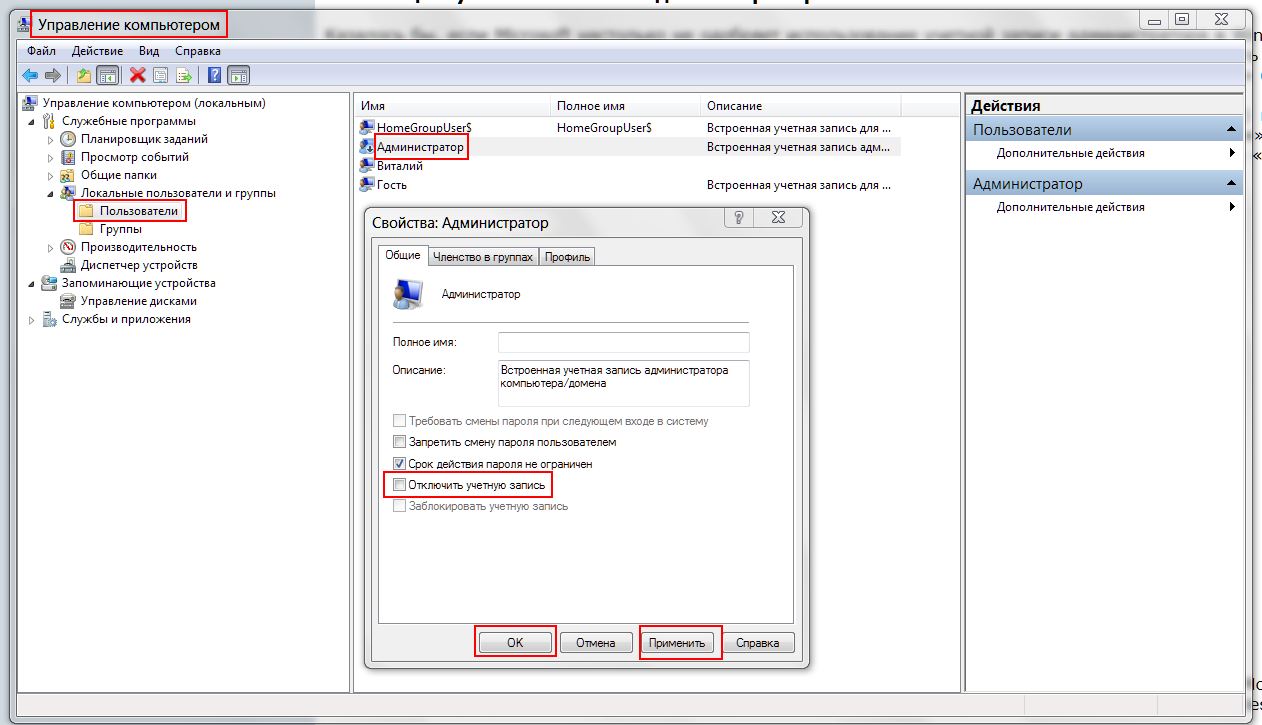Expand the Производительность tree node
Screen dimensions: 1262x725
pyautogui.click(x=51, y=247)
